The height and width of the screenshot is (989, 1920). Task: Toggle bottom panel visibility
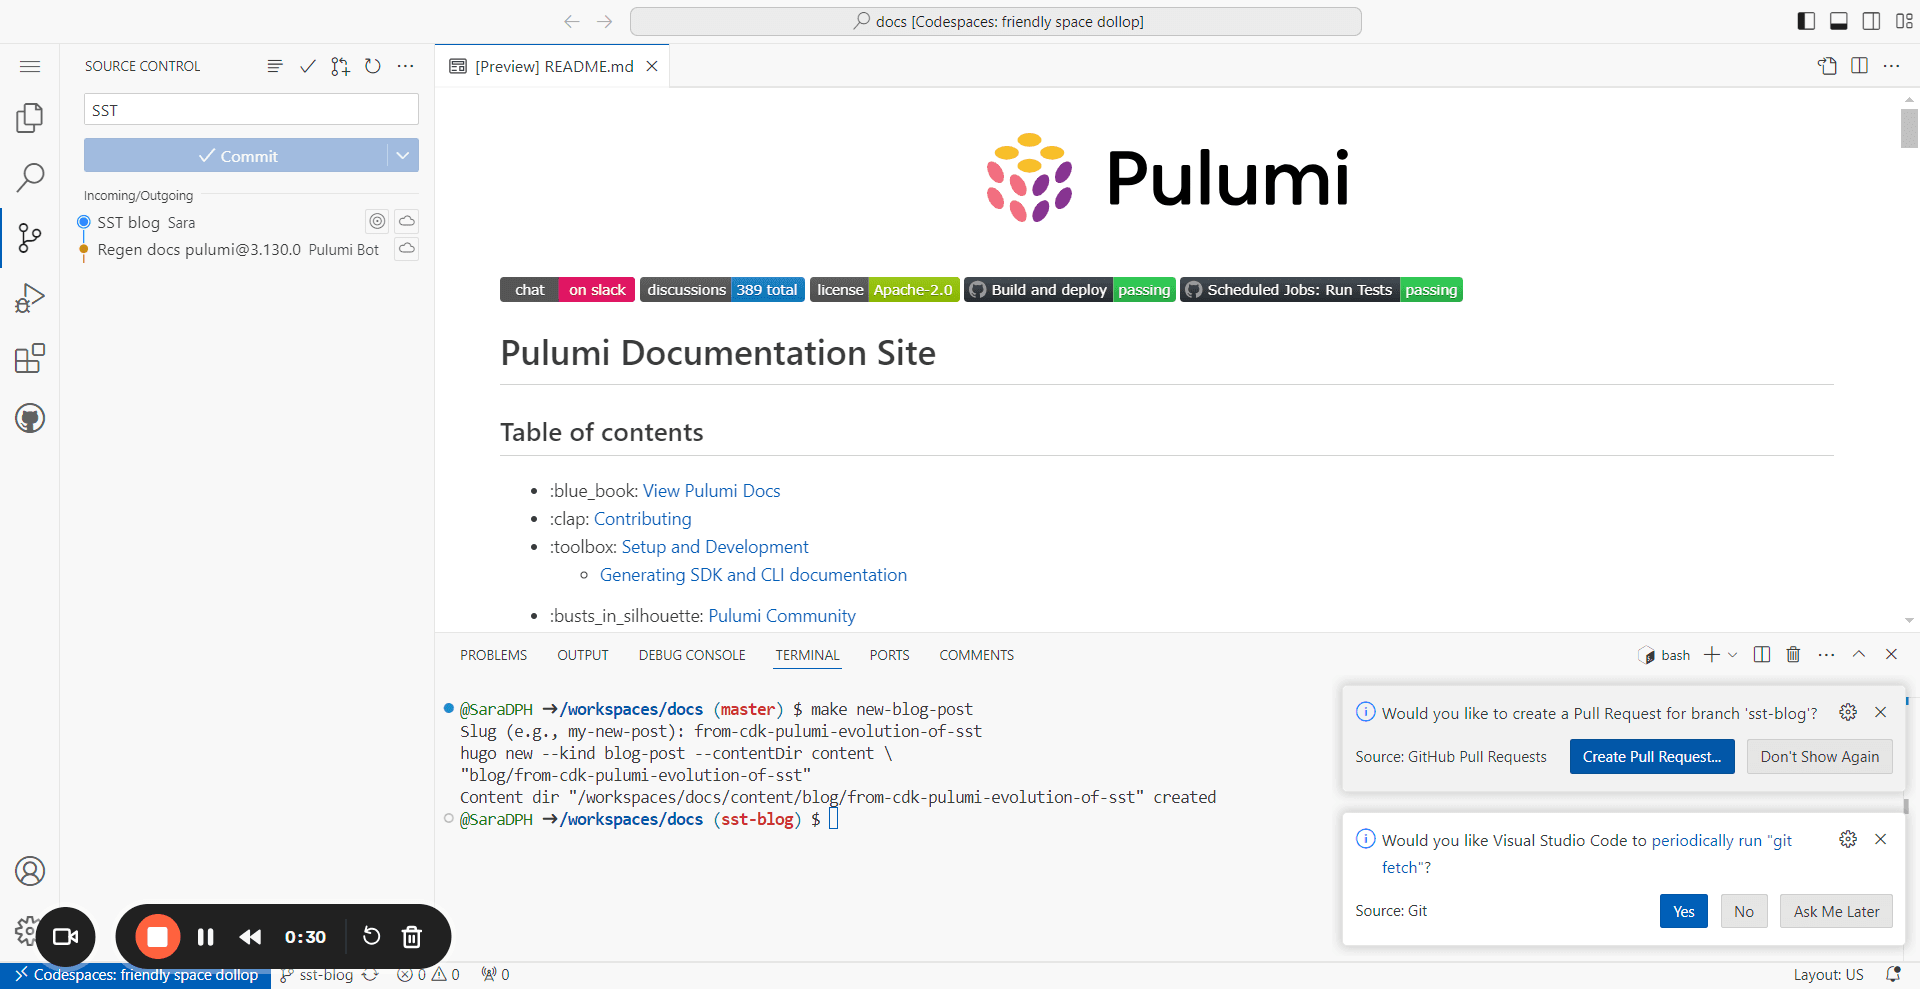point(1839,21)
